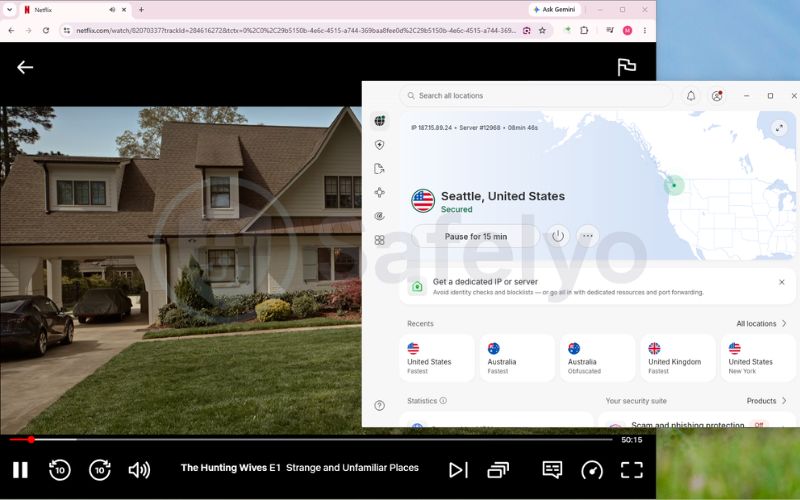Viewport: 800px width, 500px height.
Task: Open the episodes list icon
Action: (498, 469)
